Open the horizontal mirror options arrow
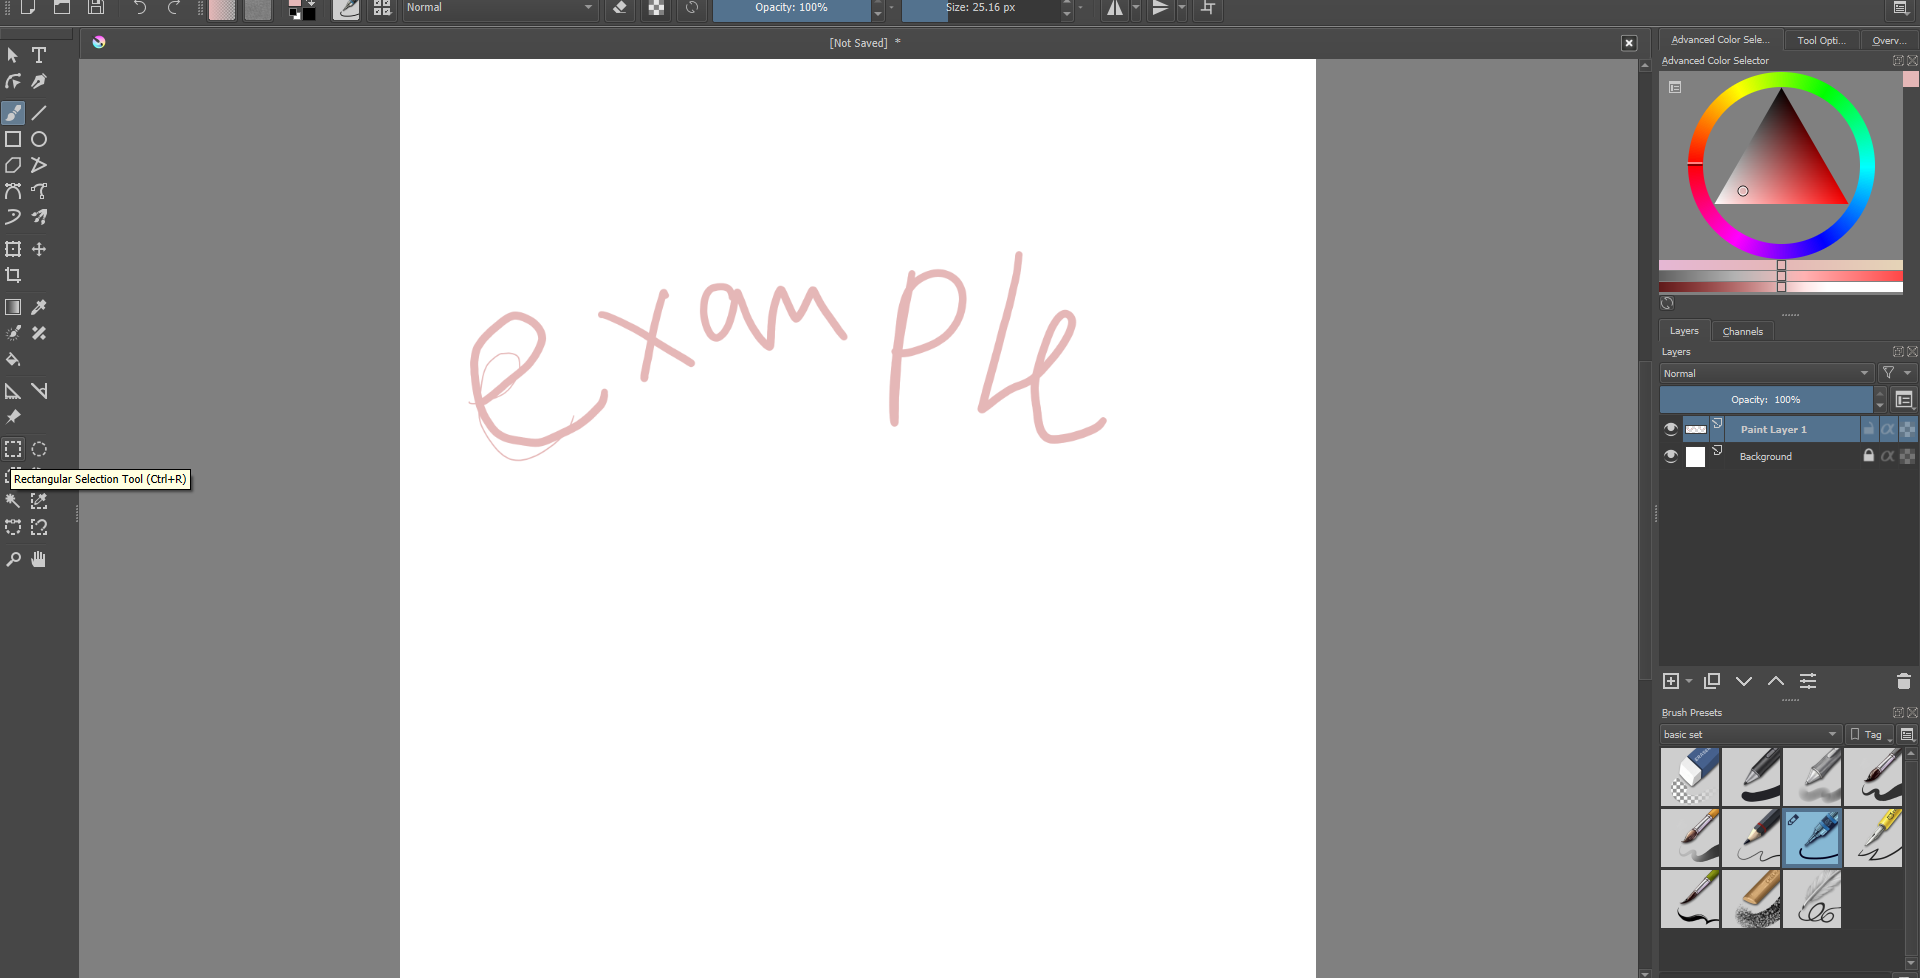This screenshot has width=1920, height=978. click(x=1136, y=8)
